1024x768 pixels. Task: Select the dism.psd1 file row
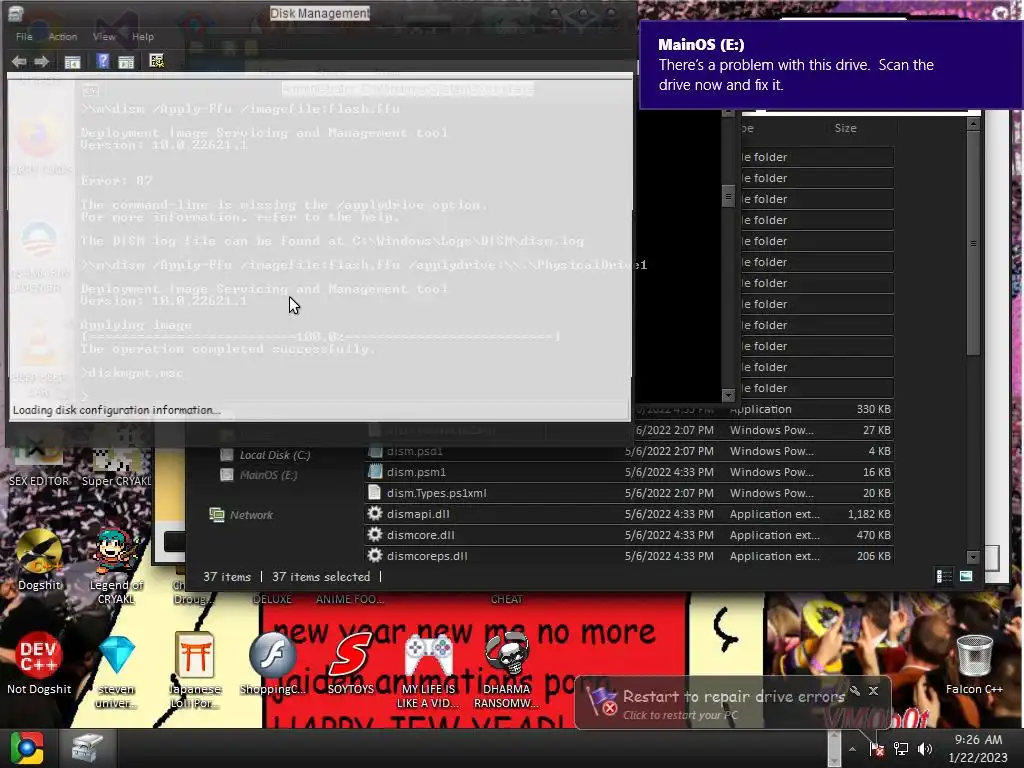tap(629, 451)
